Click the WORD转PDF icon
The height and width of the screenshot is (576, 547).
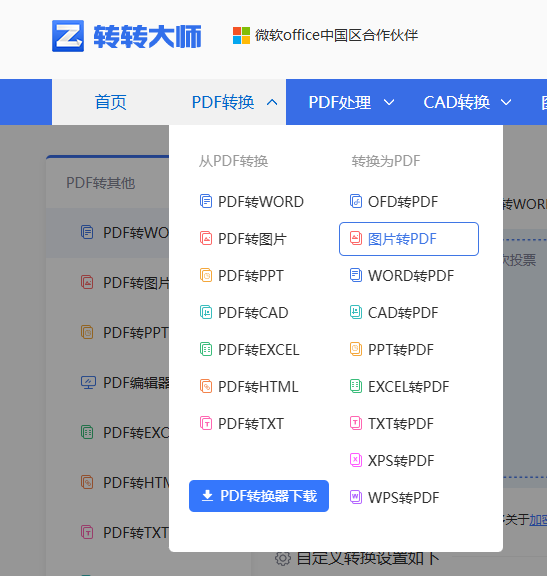[356, 276]
